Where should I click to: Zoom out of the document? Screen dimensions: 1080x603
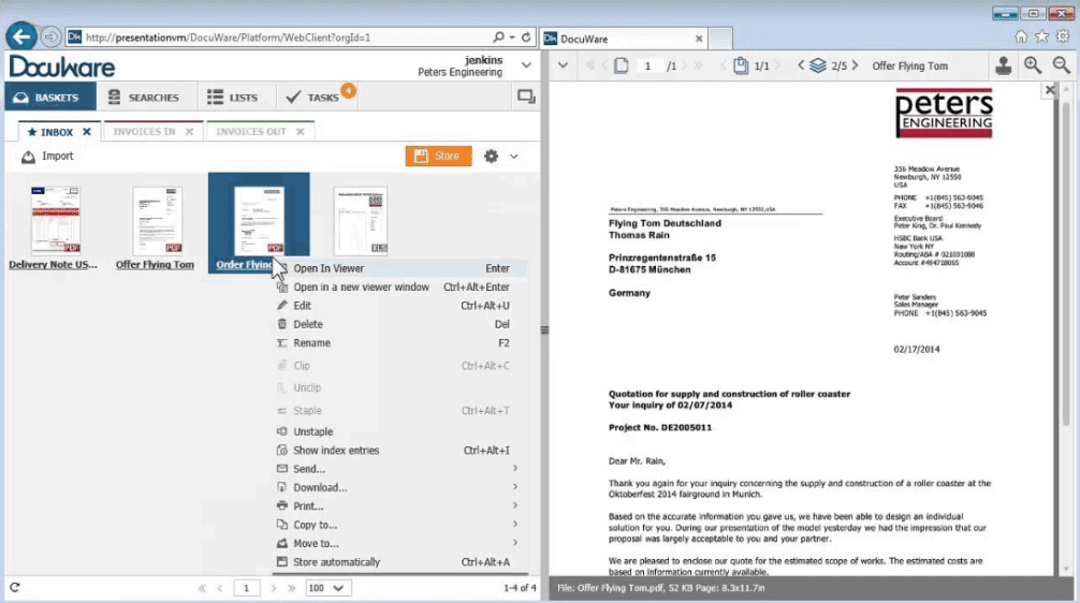[1060, 65]
